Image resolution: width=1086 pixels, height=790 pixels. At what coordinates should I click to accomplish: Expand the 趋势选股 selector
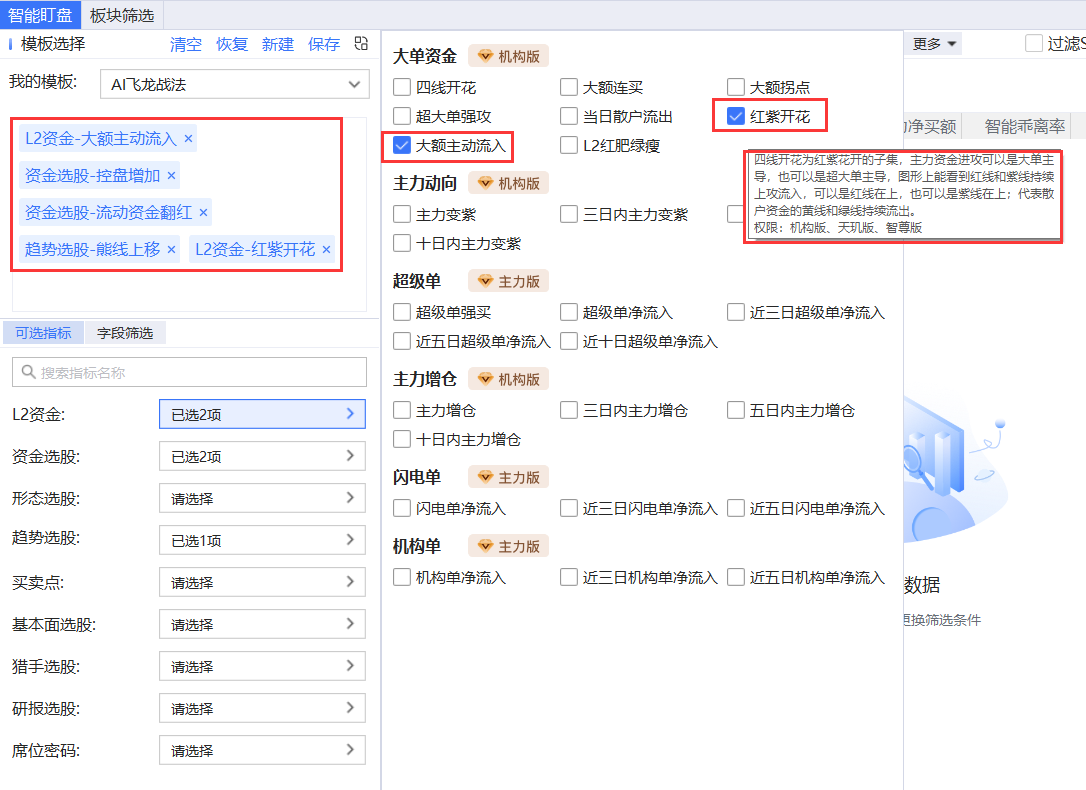point(262,540)
